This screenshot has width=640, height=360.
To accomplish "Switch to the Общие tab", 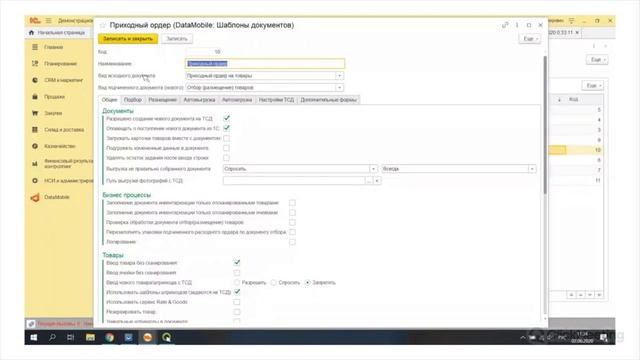I will coord(109,100).
